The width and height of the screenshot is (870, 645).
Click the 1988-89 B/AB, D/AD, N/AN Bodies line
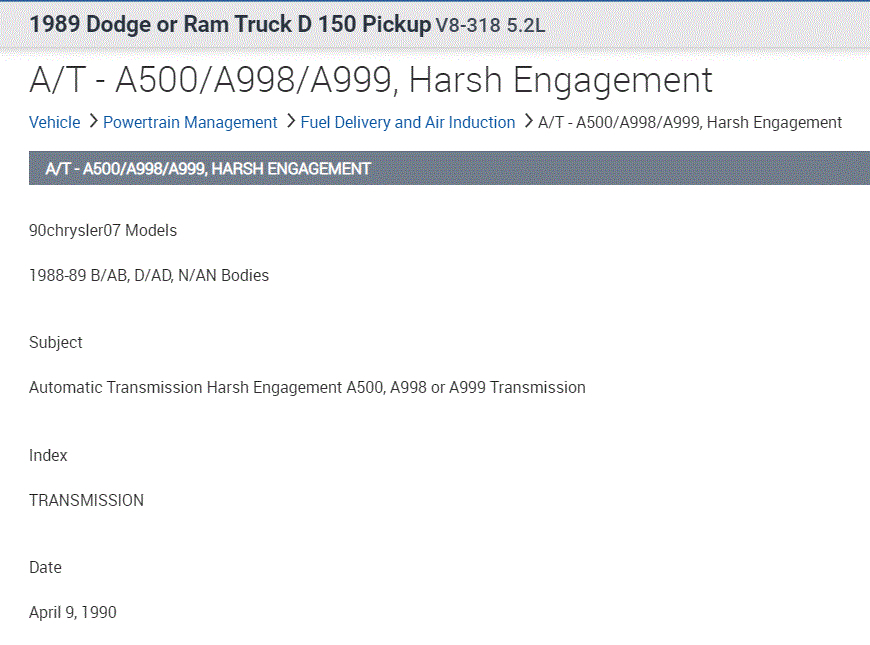[x=149, y=275]
